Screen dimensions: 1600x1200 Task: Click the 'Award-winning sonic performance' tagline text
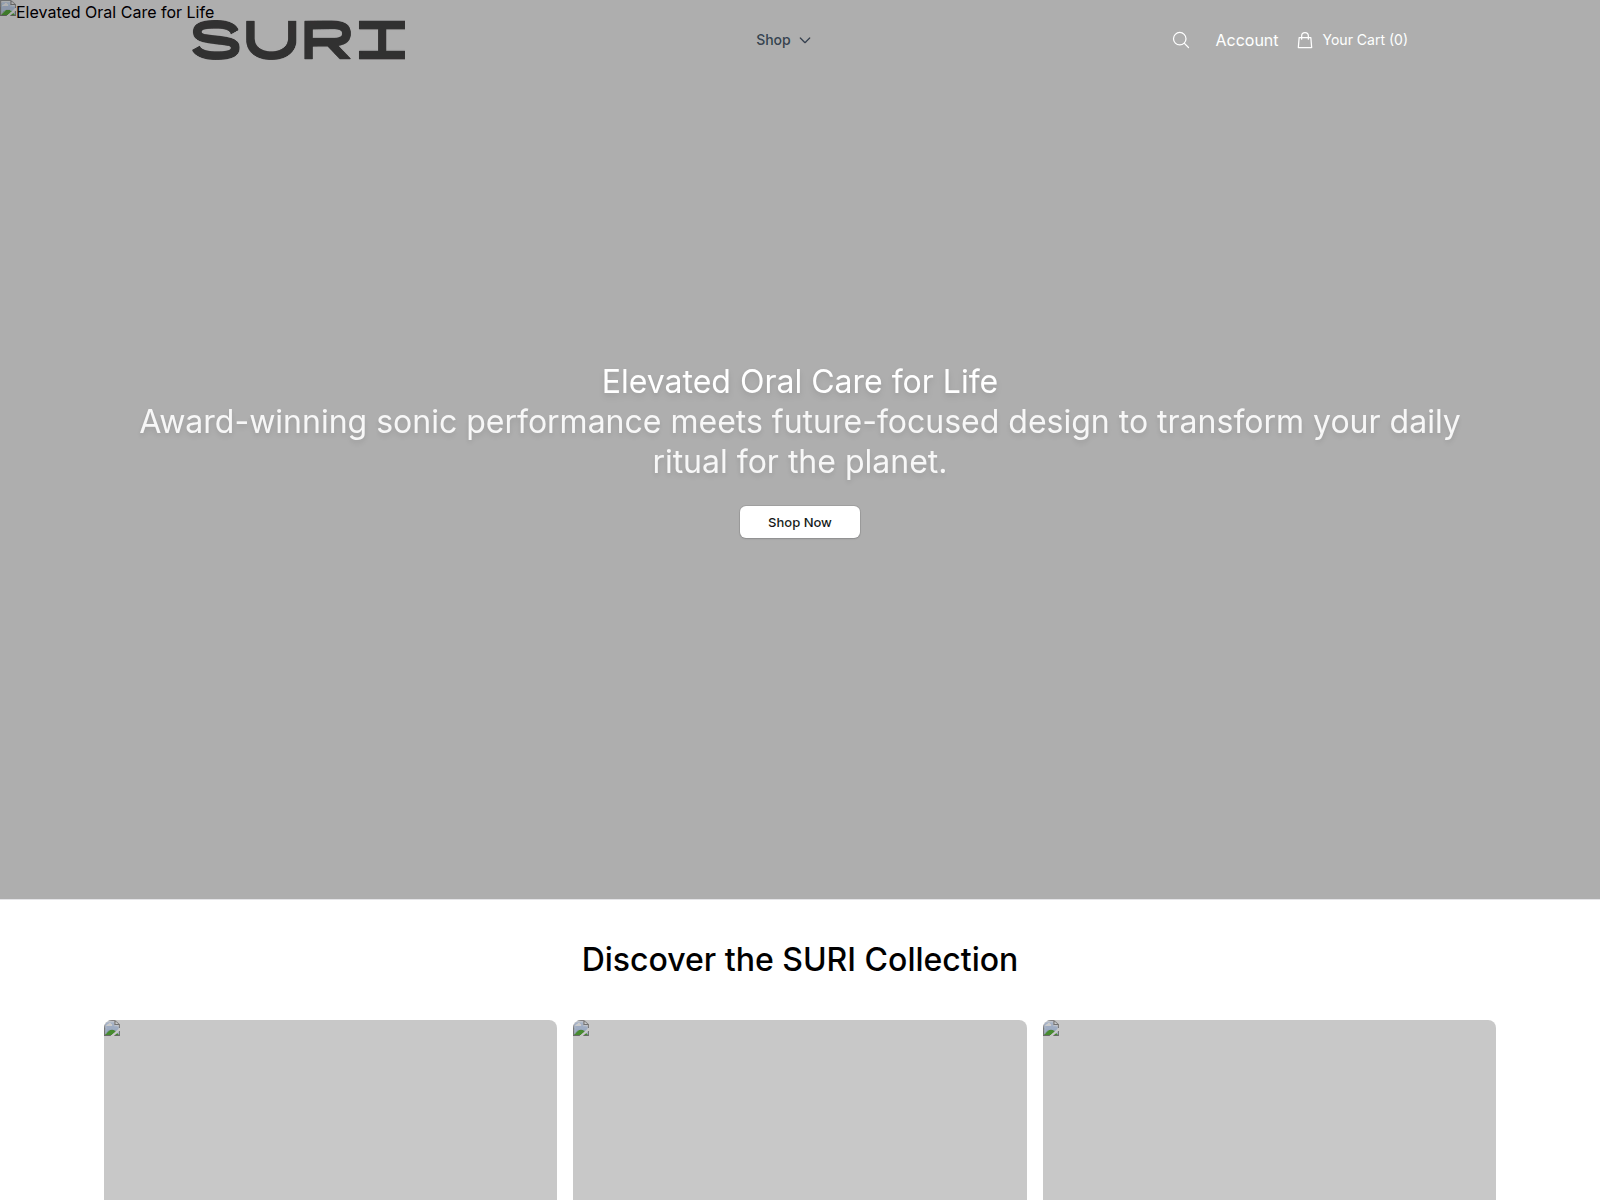(x=800, y=442)
